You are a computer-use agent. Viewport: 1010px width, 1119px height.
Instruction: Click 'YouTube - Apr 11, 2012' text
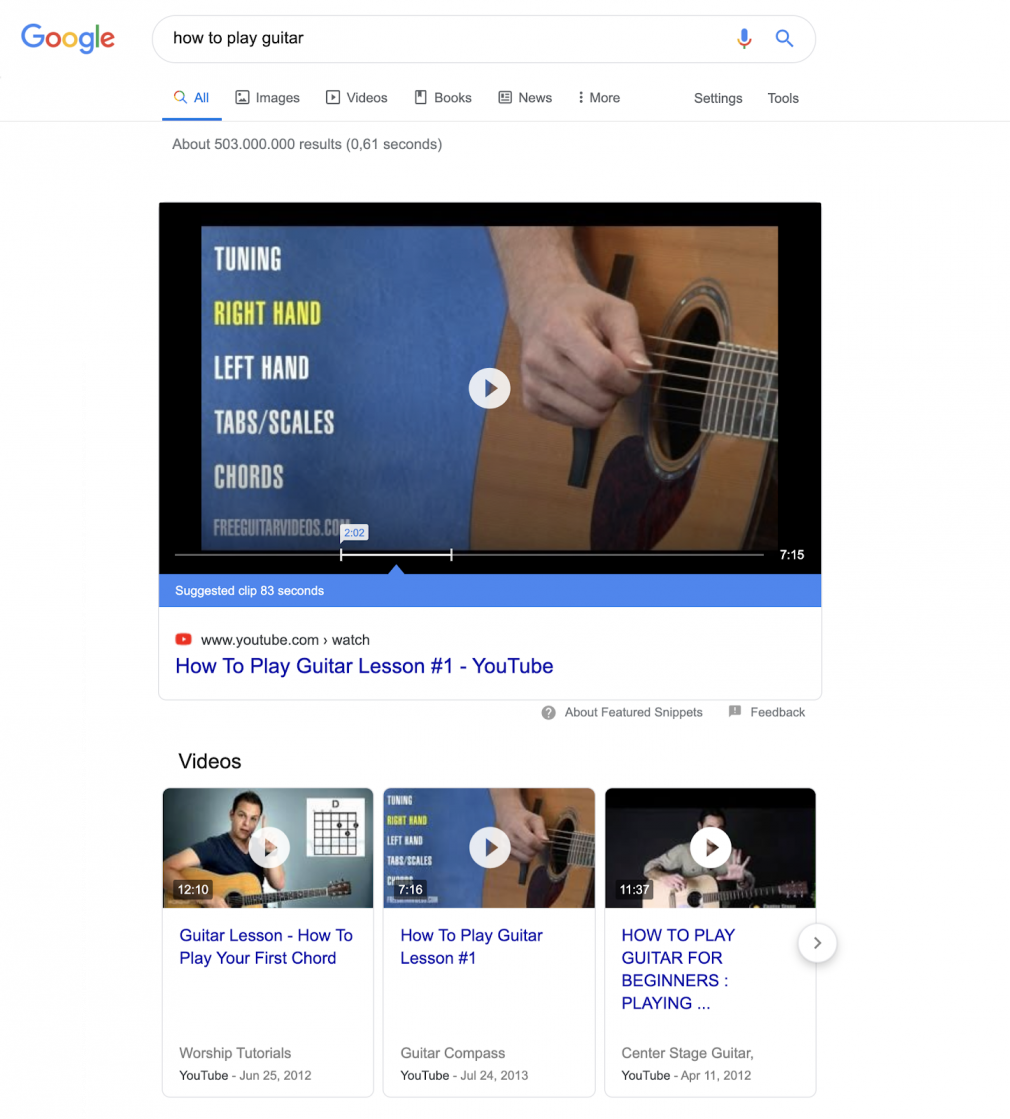(x=686, y=1075)
